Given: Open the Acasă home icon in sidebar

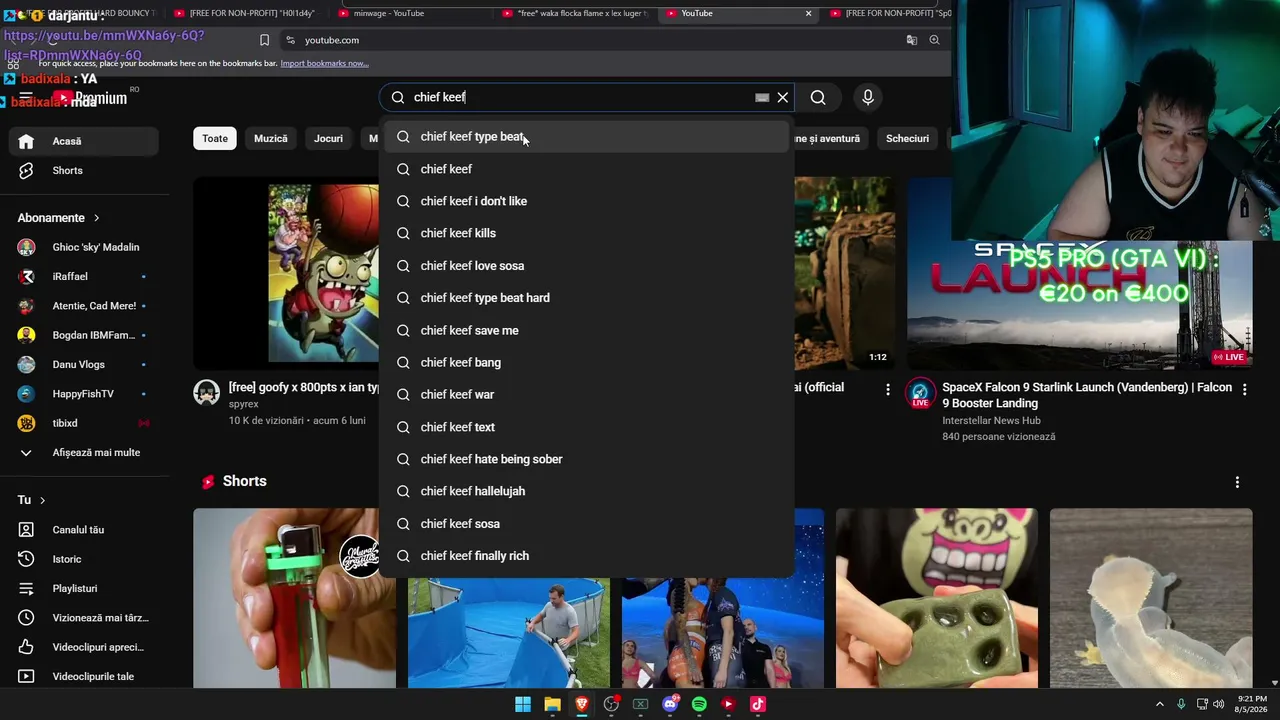Looking at the screenshot, I should (x=26, y=141).
